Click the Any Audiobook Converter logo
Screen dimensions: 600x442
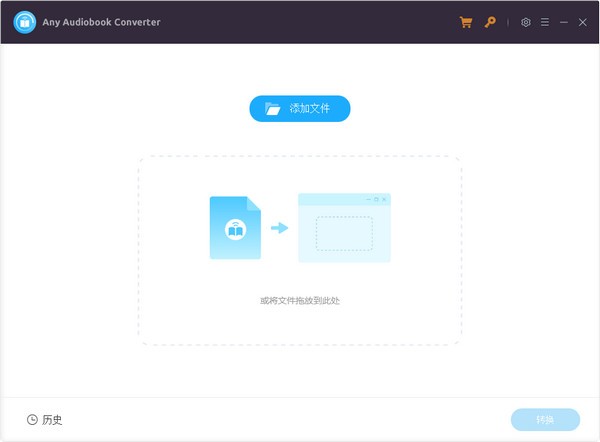[x=25, y=22]
